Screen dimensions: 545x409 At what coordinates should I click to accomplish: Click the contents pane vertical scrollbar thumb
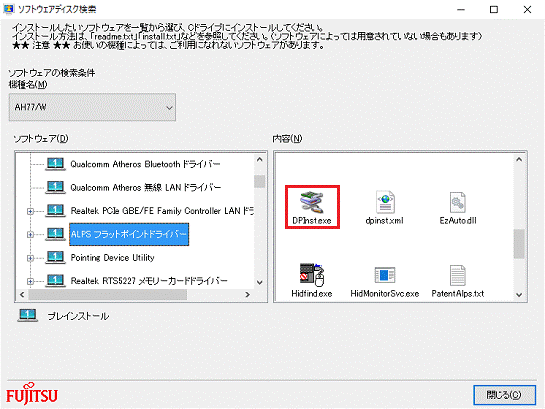(x=519, y=244)
